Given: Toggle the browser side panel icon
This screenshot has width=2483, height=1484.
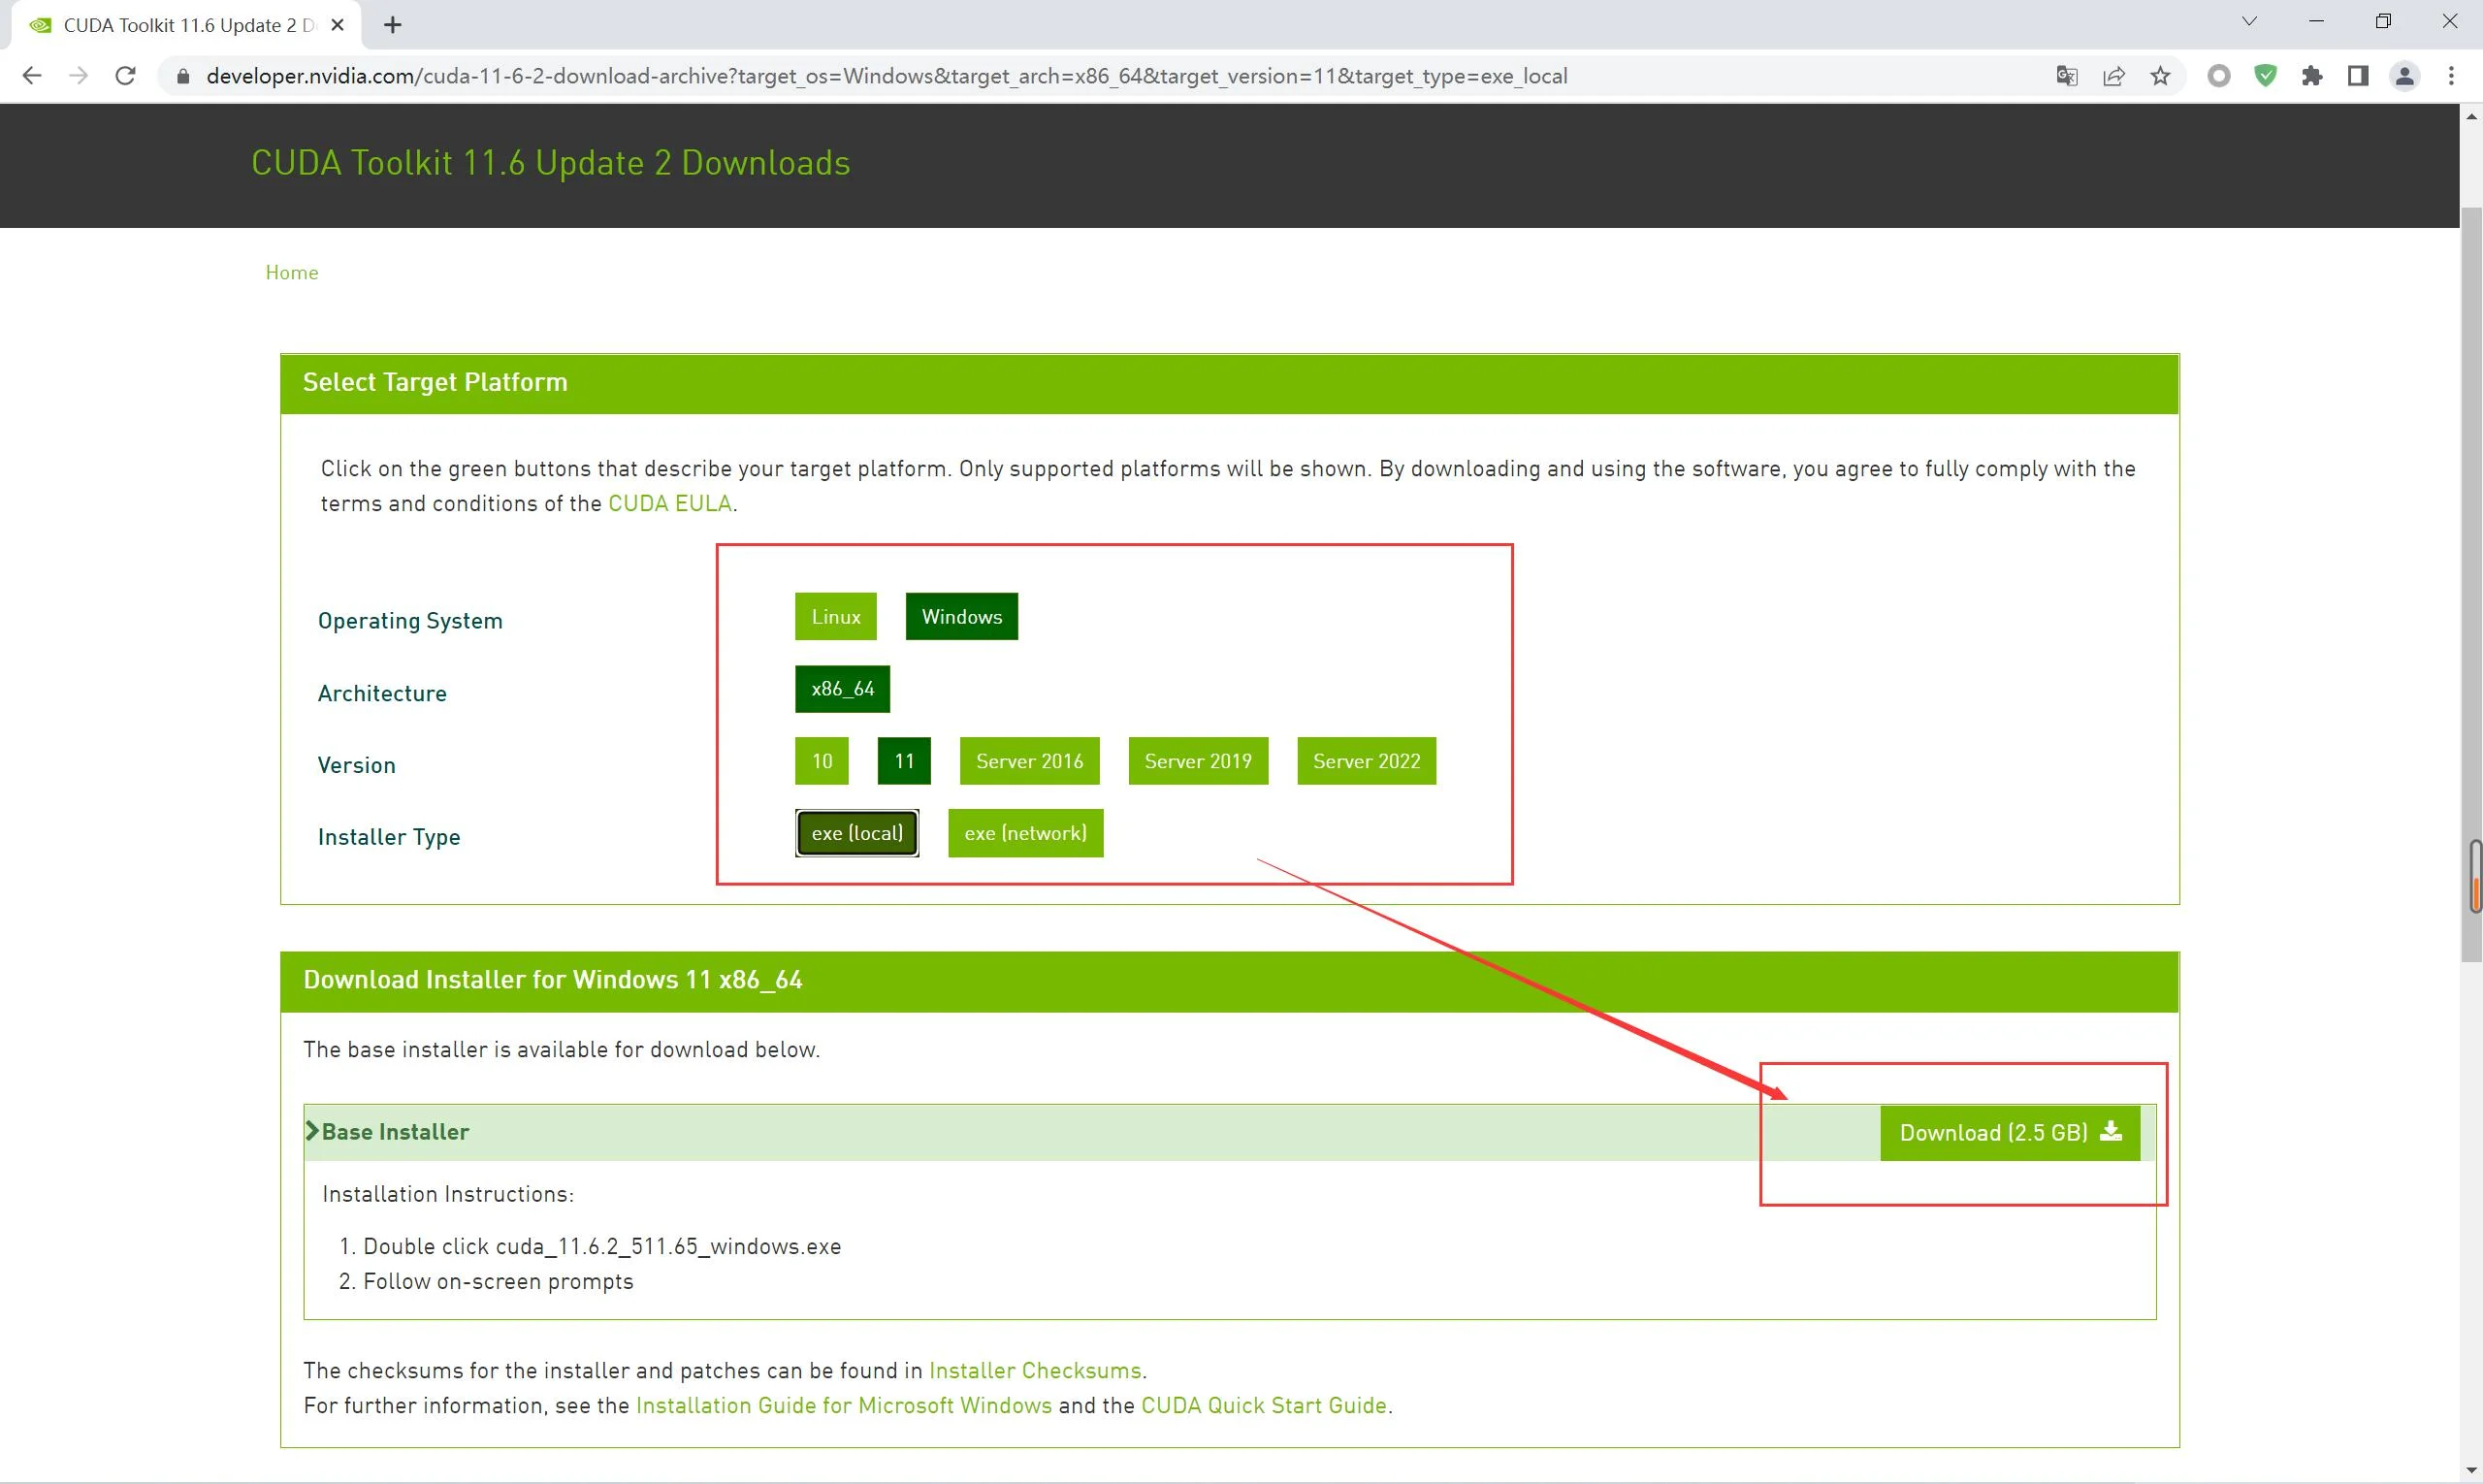Looking at the screenshot, I should [x=2358, y=76].
